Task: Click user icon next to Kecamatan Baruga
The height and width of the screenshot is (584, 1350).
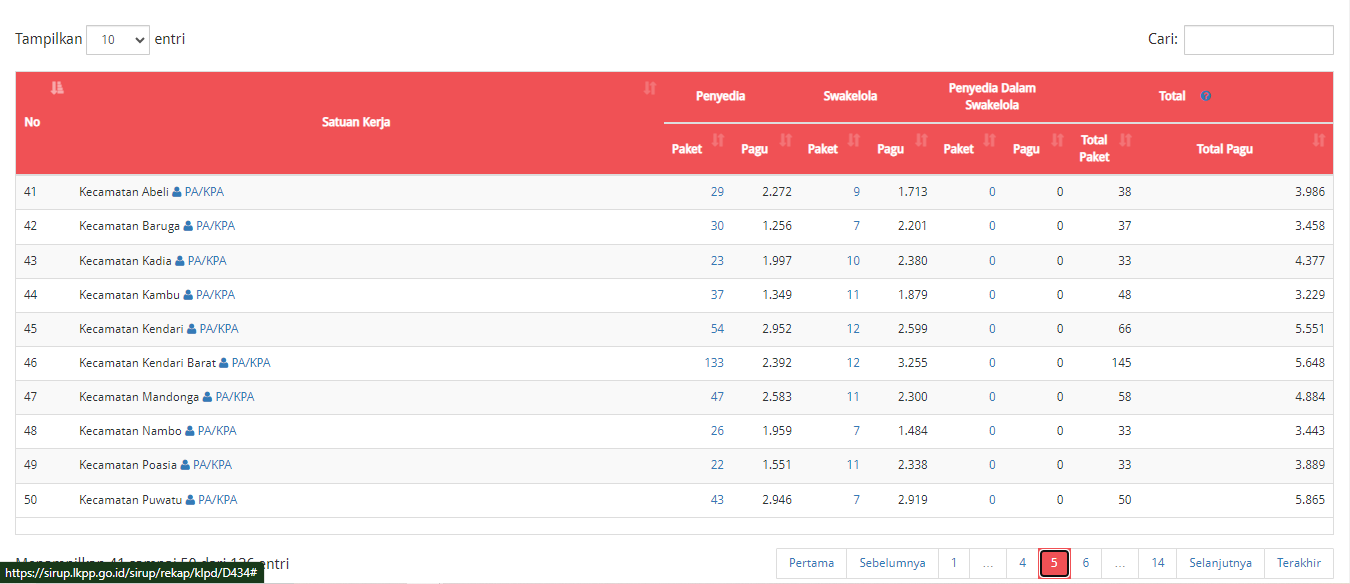Action: tap(188, 226)
